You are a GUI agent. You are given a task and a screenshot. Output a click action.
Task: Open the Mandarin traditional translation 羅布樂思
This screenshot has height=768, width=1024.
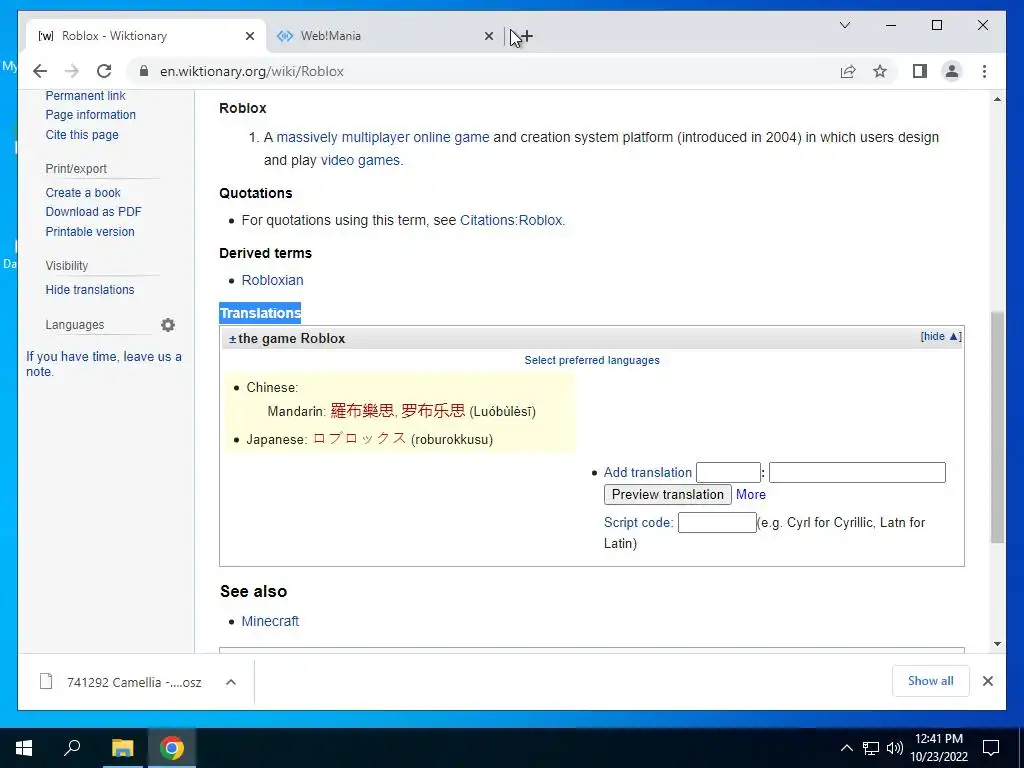(362, 411)
